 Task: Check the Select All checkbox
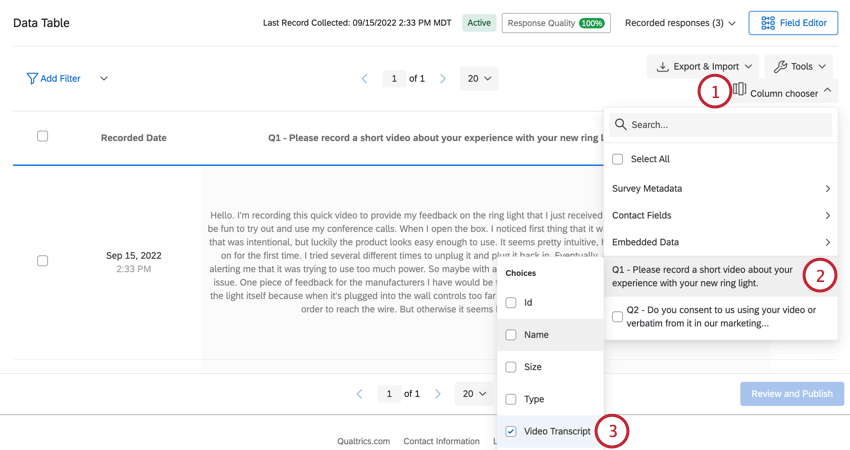click(617, 159)
